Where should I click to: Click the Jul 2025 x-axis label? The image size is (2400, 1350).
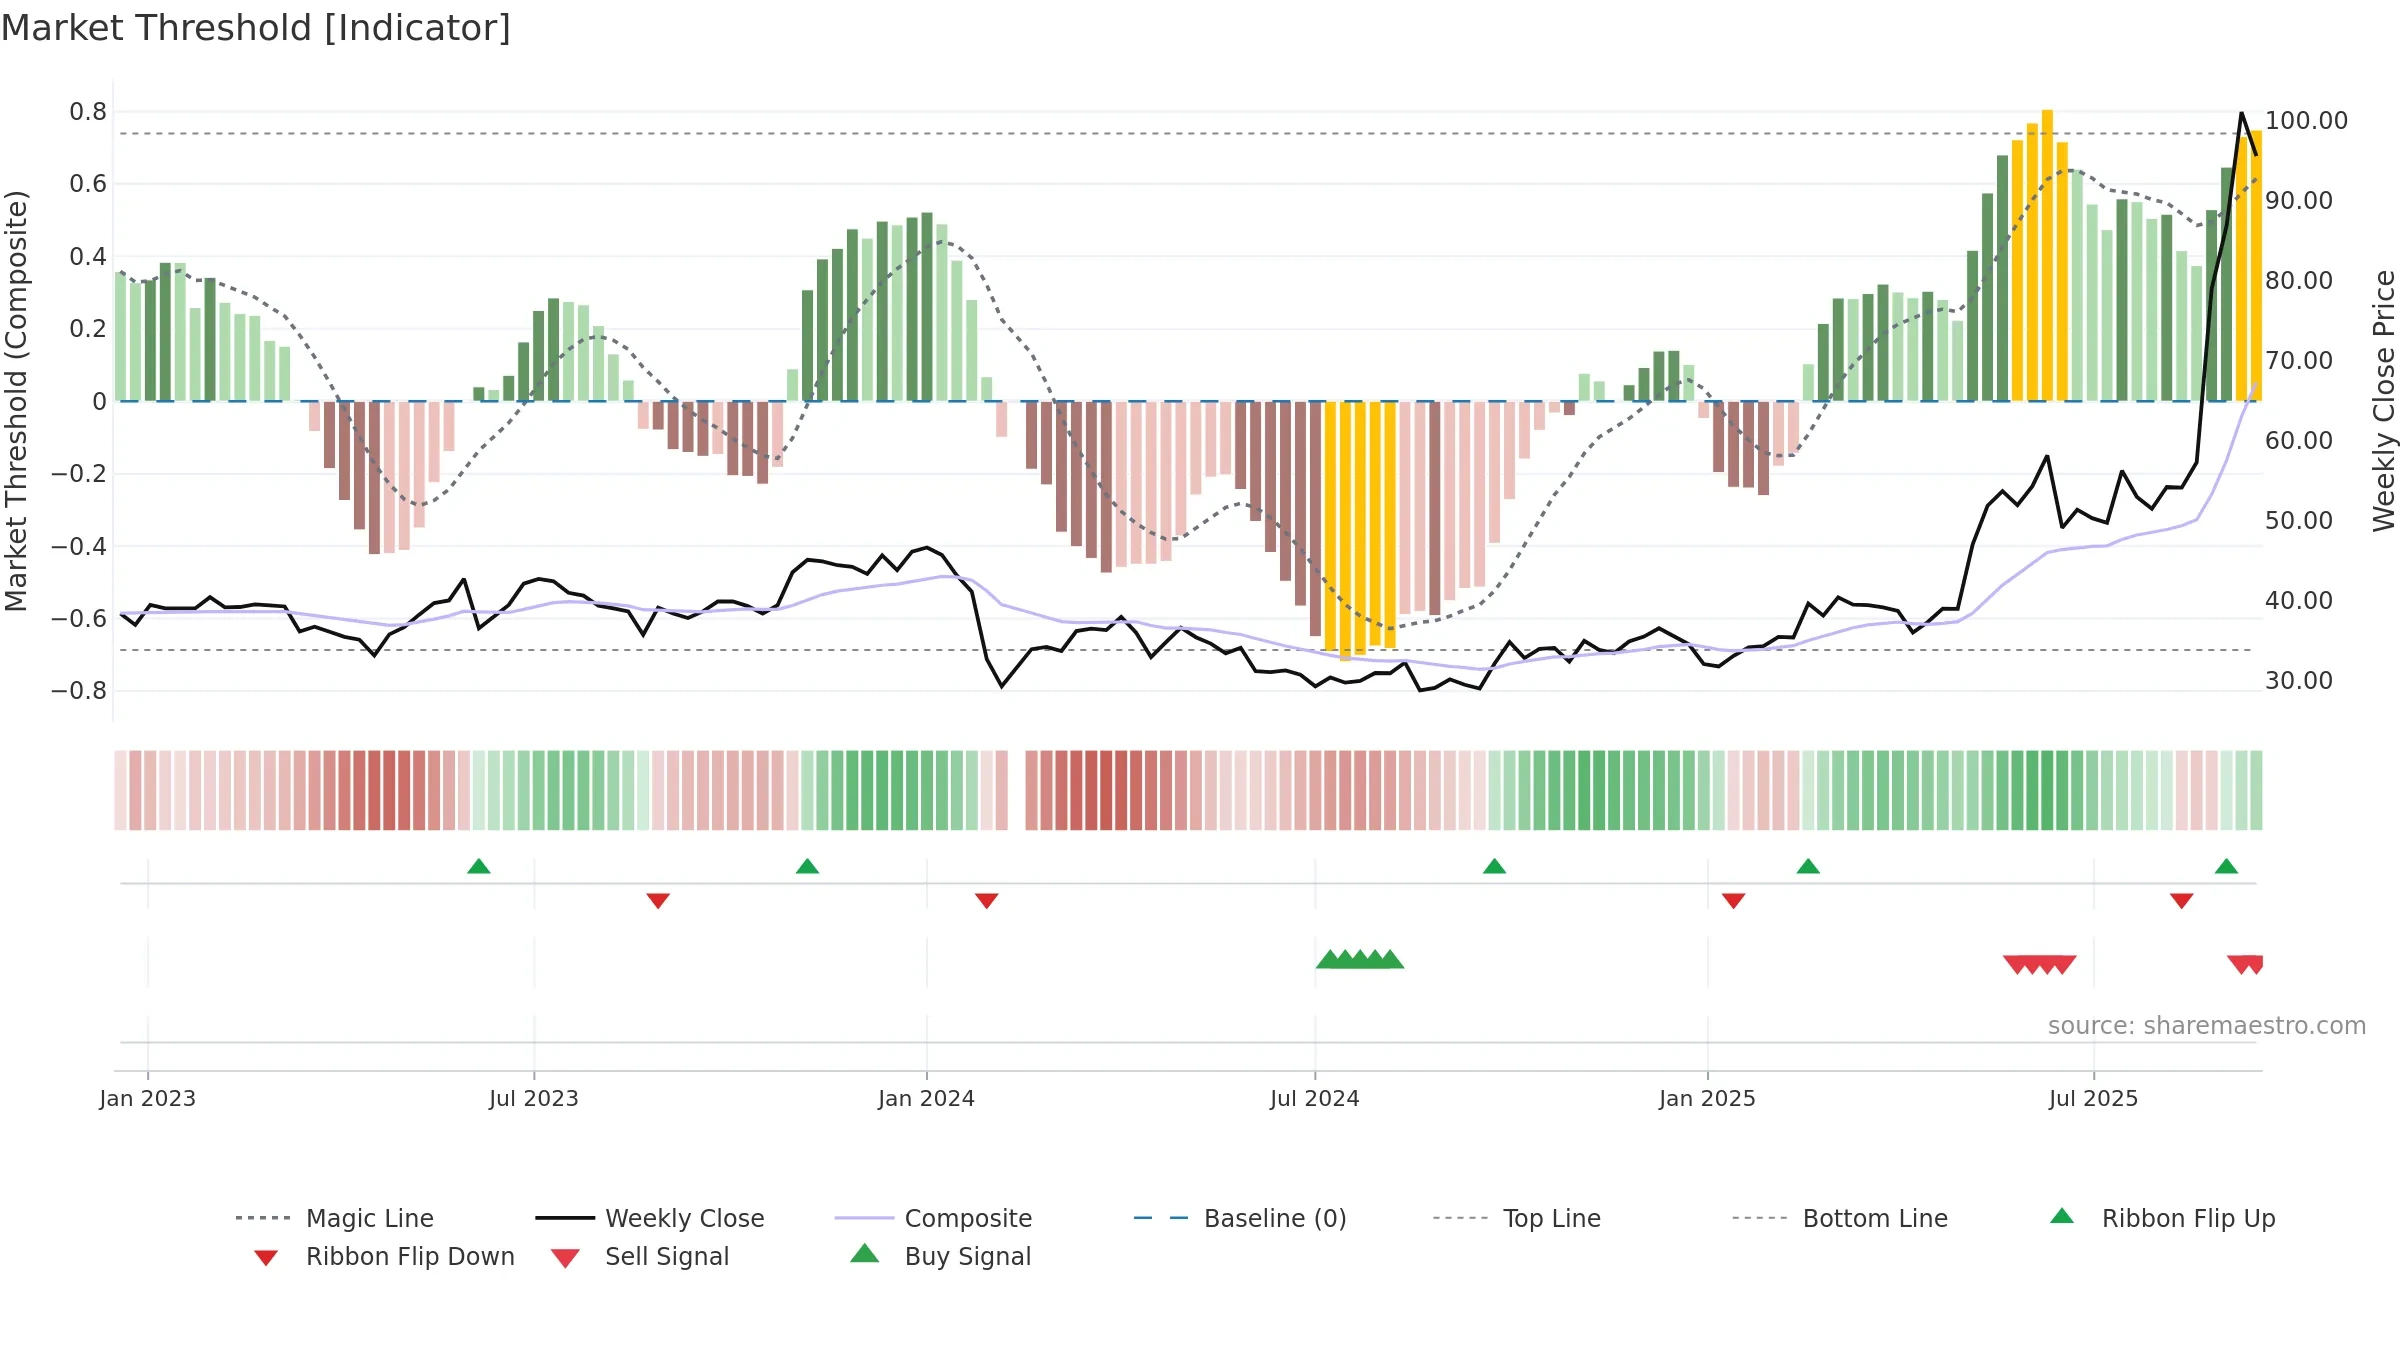coord(2094,1098)
